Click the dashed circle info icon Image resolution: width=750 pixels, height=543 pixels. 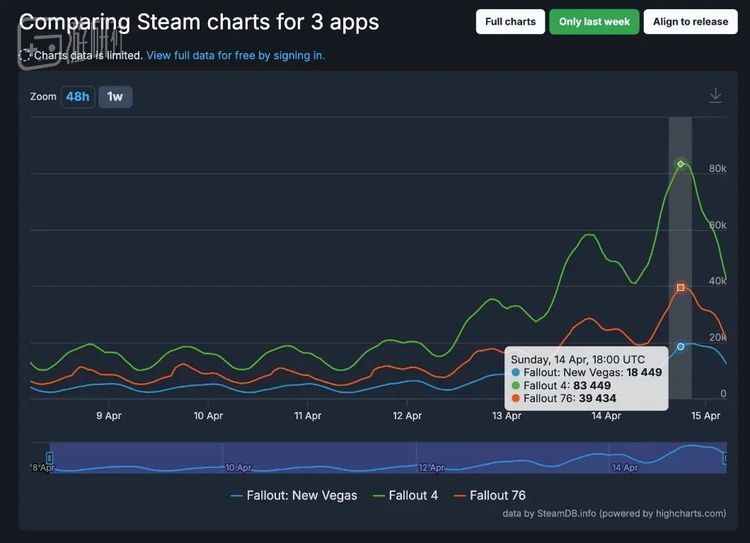click(25, 55)
